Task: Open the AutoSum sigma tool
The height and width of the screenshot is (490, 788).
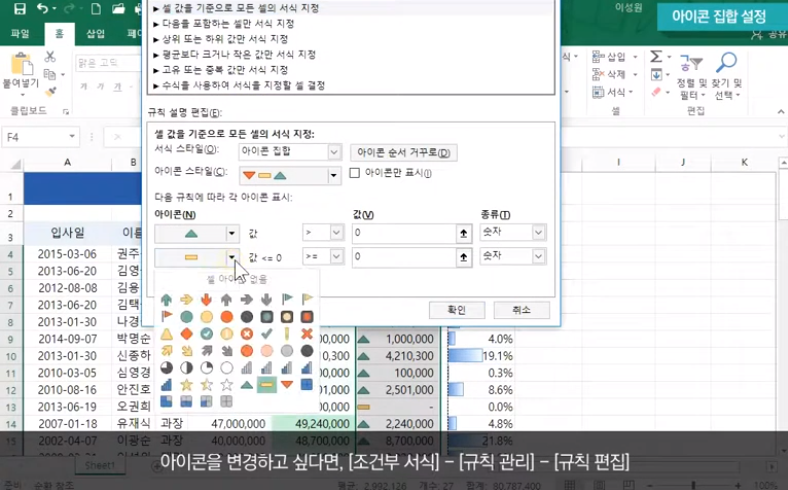Action: tap(656, 56)
